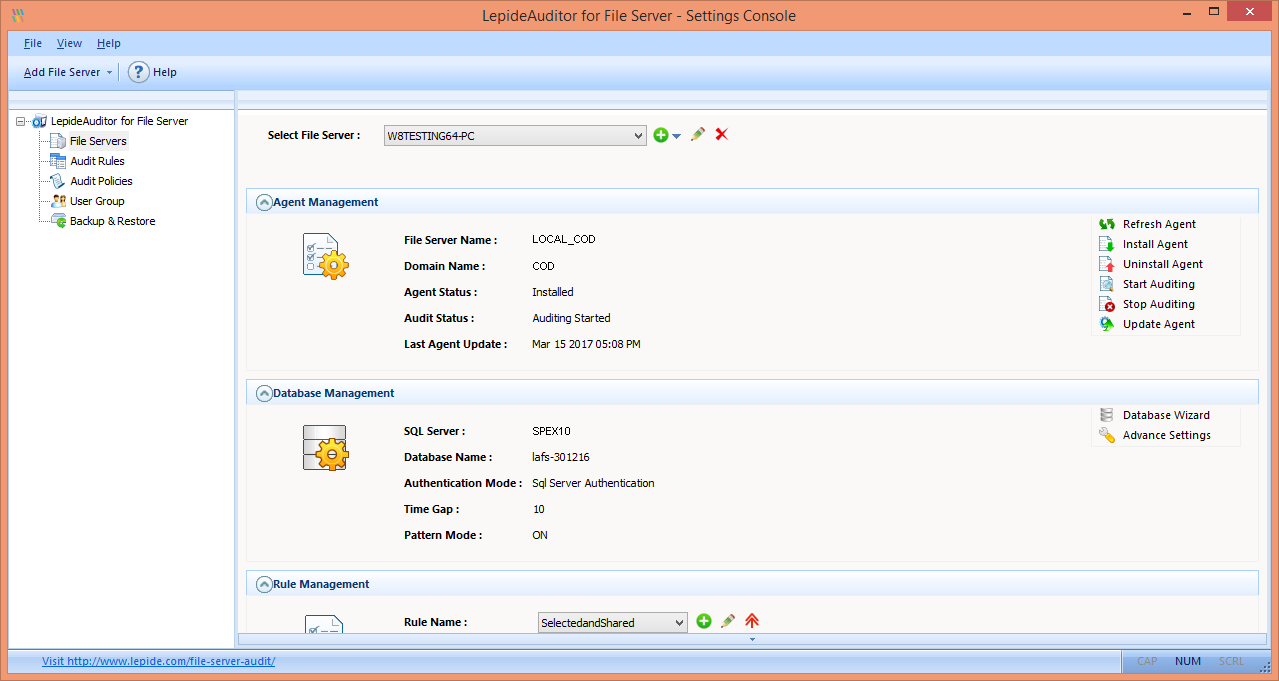Open the View menu

[x=69, y=43]
